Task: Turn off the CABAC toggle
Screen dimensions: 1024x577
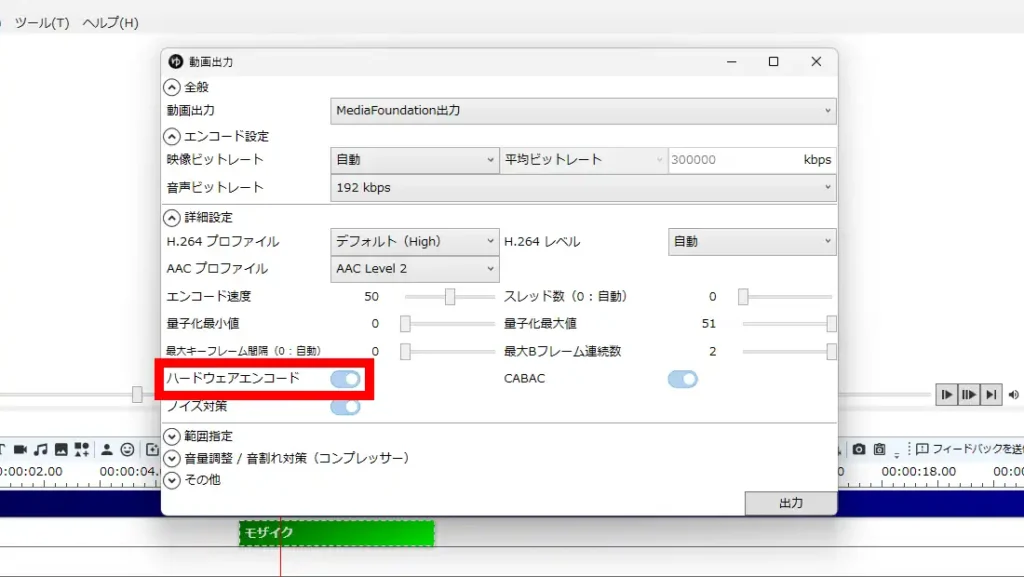Action: pyautogui.click(x=683, y=379)
